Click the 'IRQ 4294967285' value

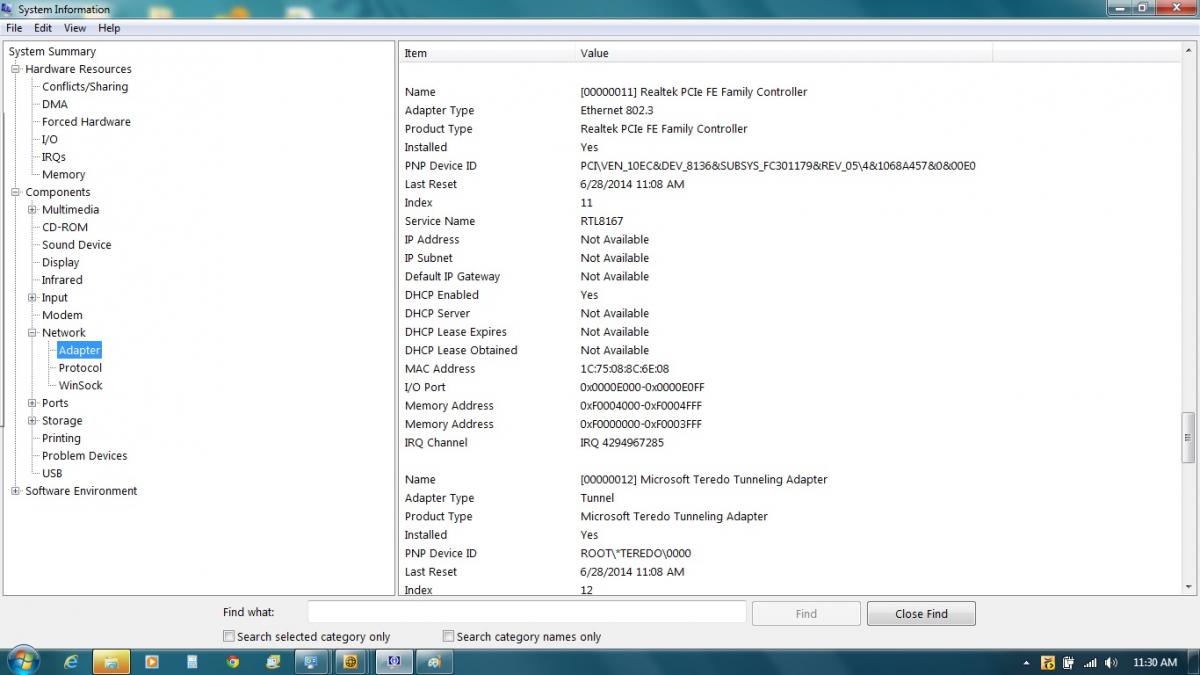tap(622, 443)
